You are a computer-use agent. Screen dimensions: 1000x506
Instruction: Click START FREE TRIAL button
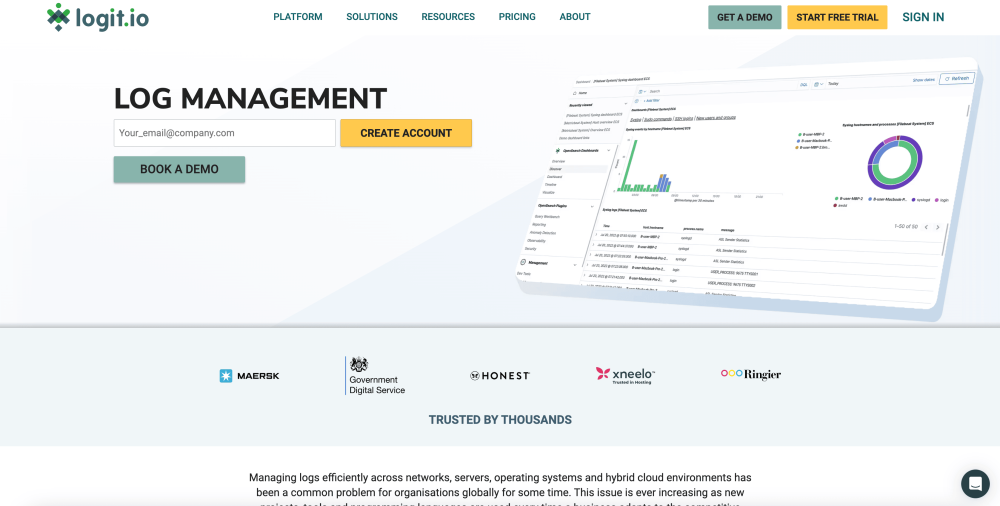tap(837, 17)
